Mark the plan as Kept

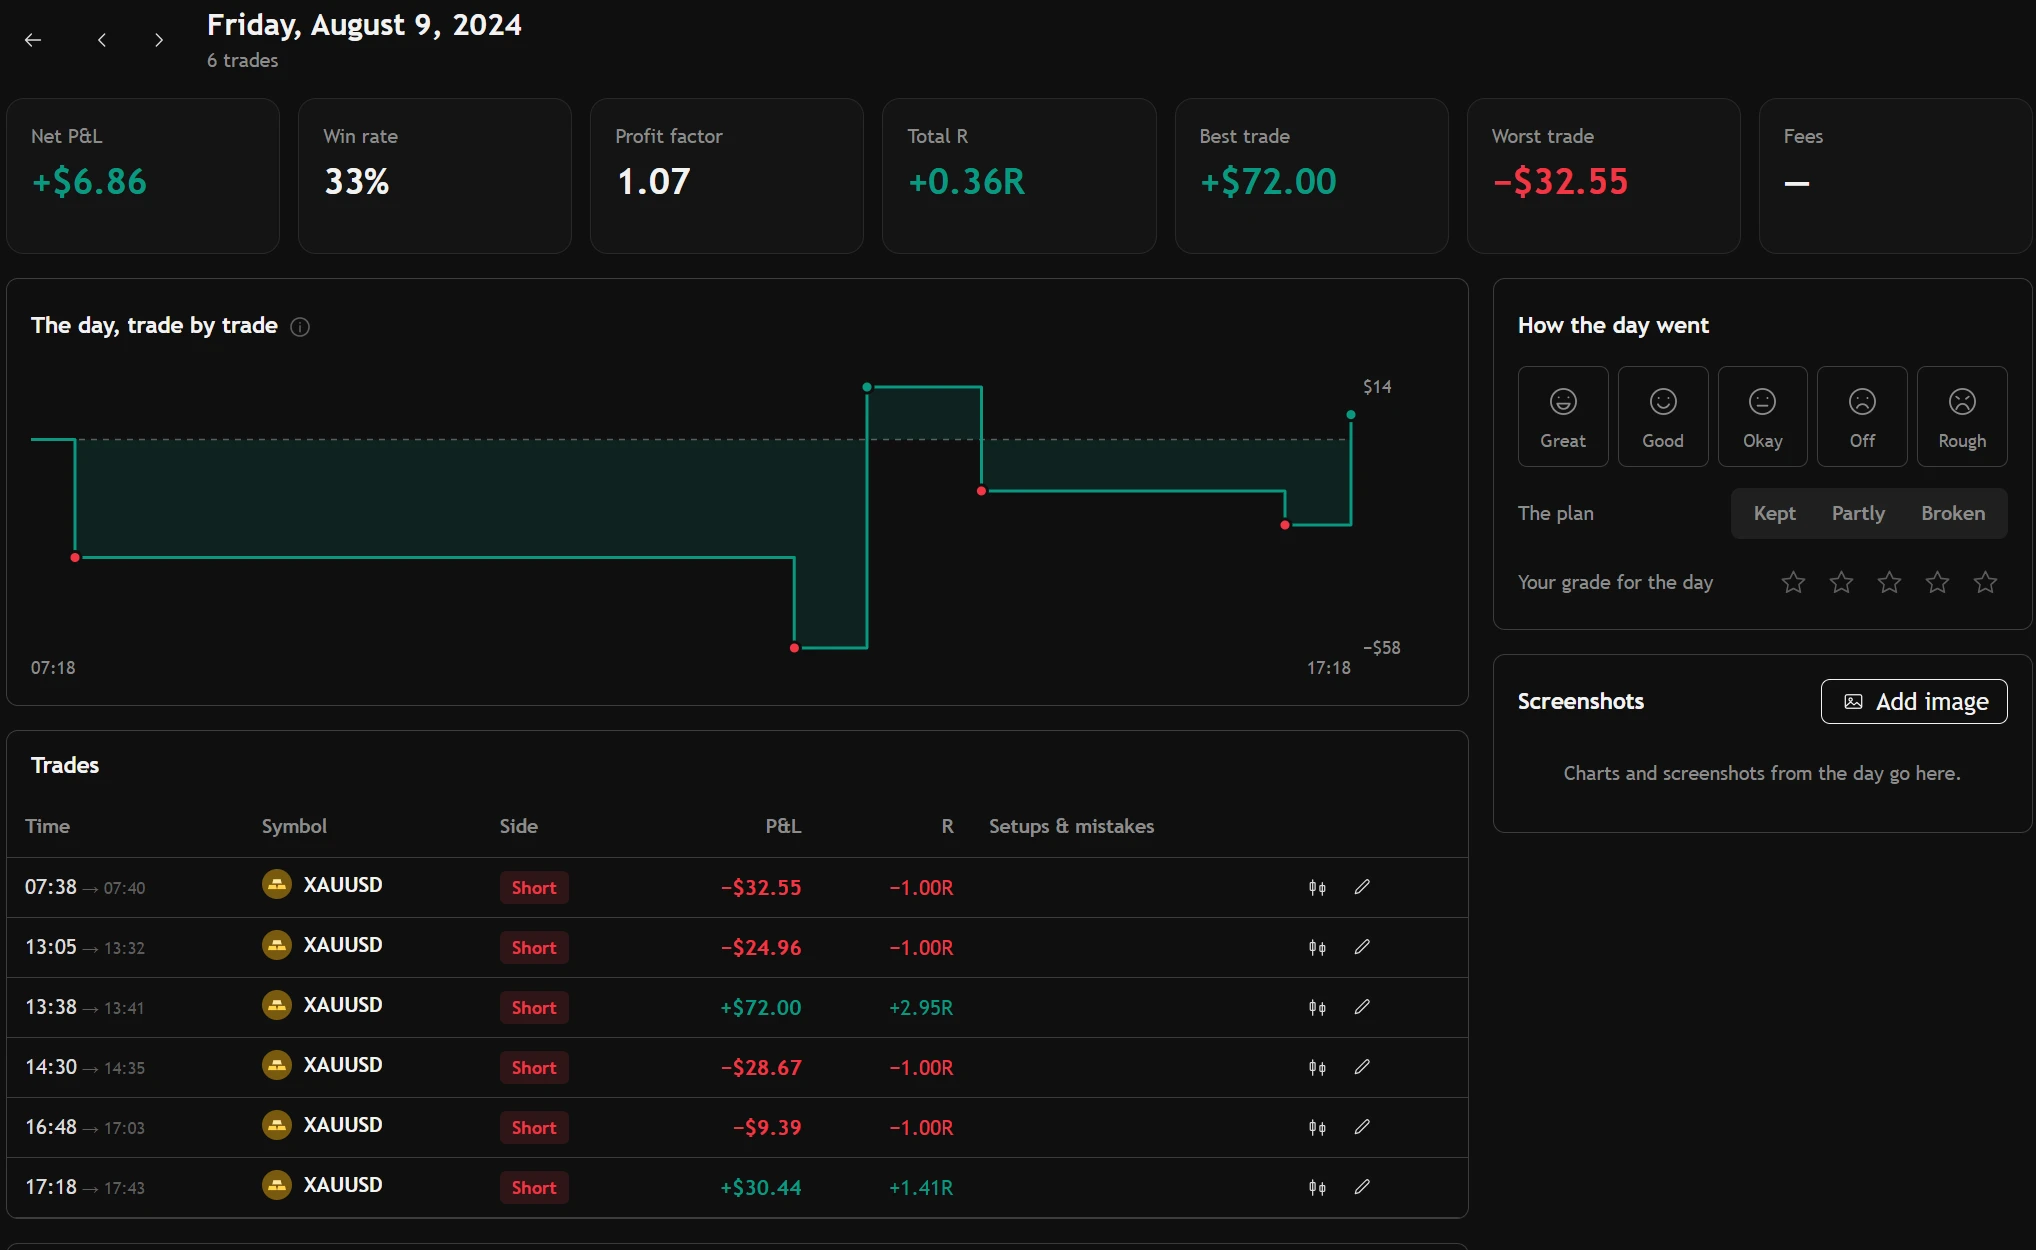pyautogui.click(x=1774, y=513)
